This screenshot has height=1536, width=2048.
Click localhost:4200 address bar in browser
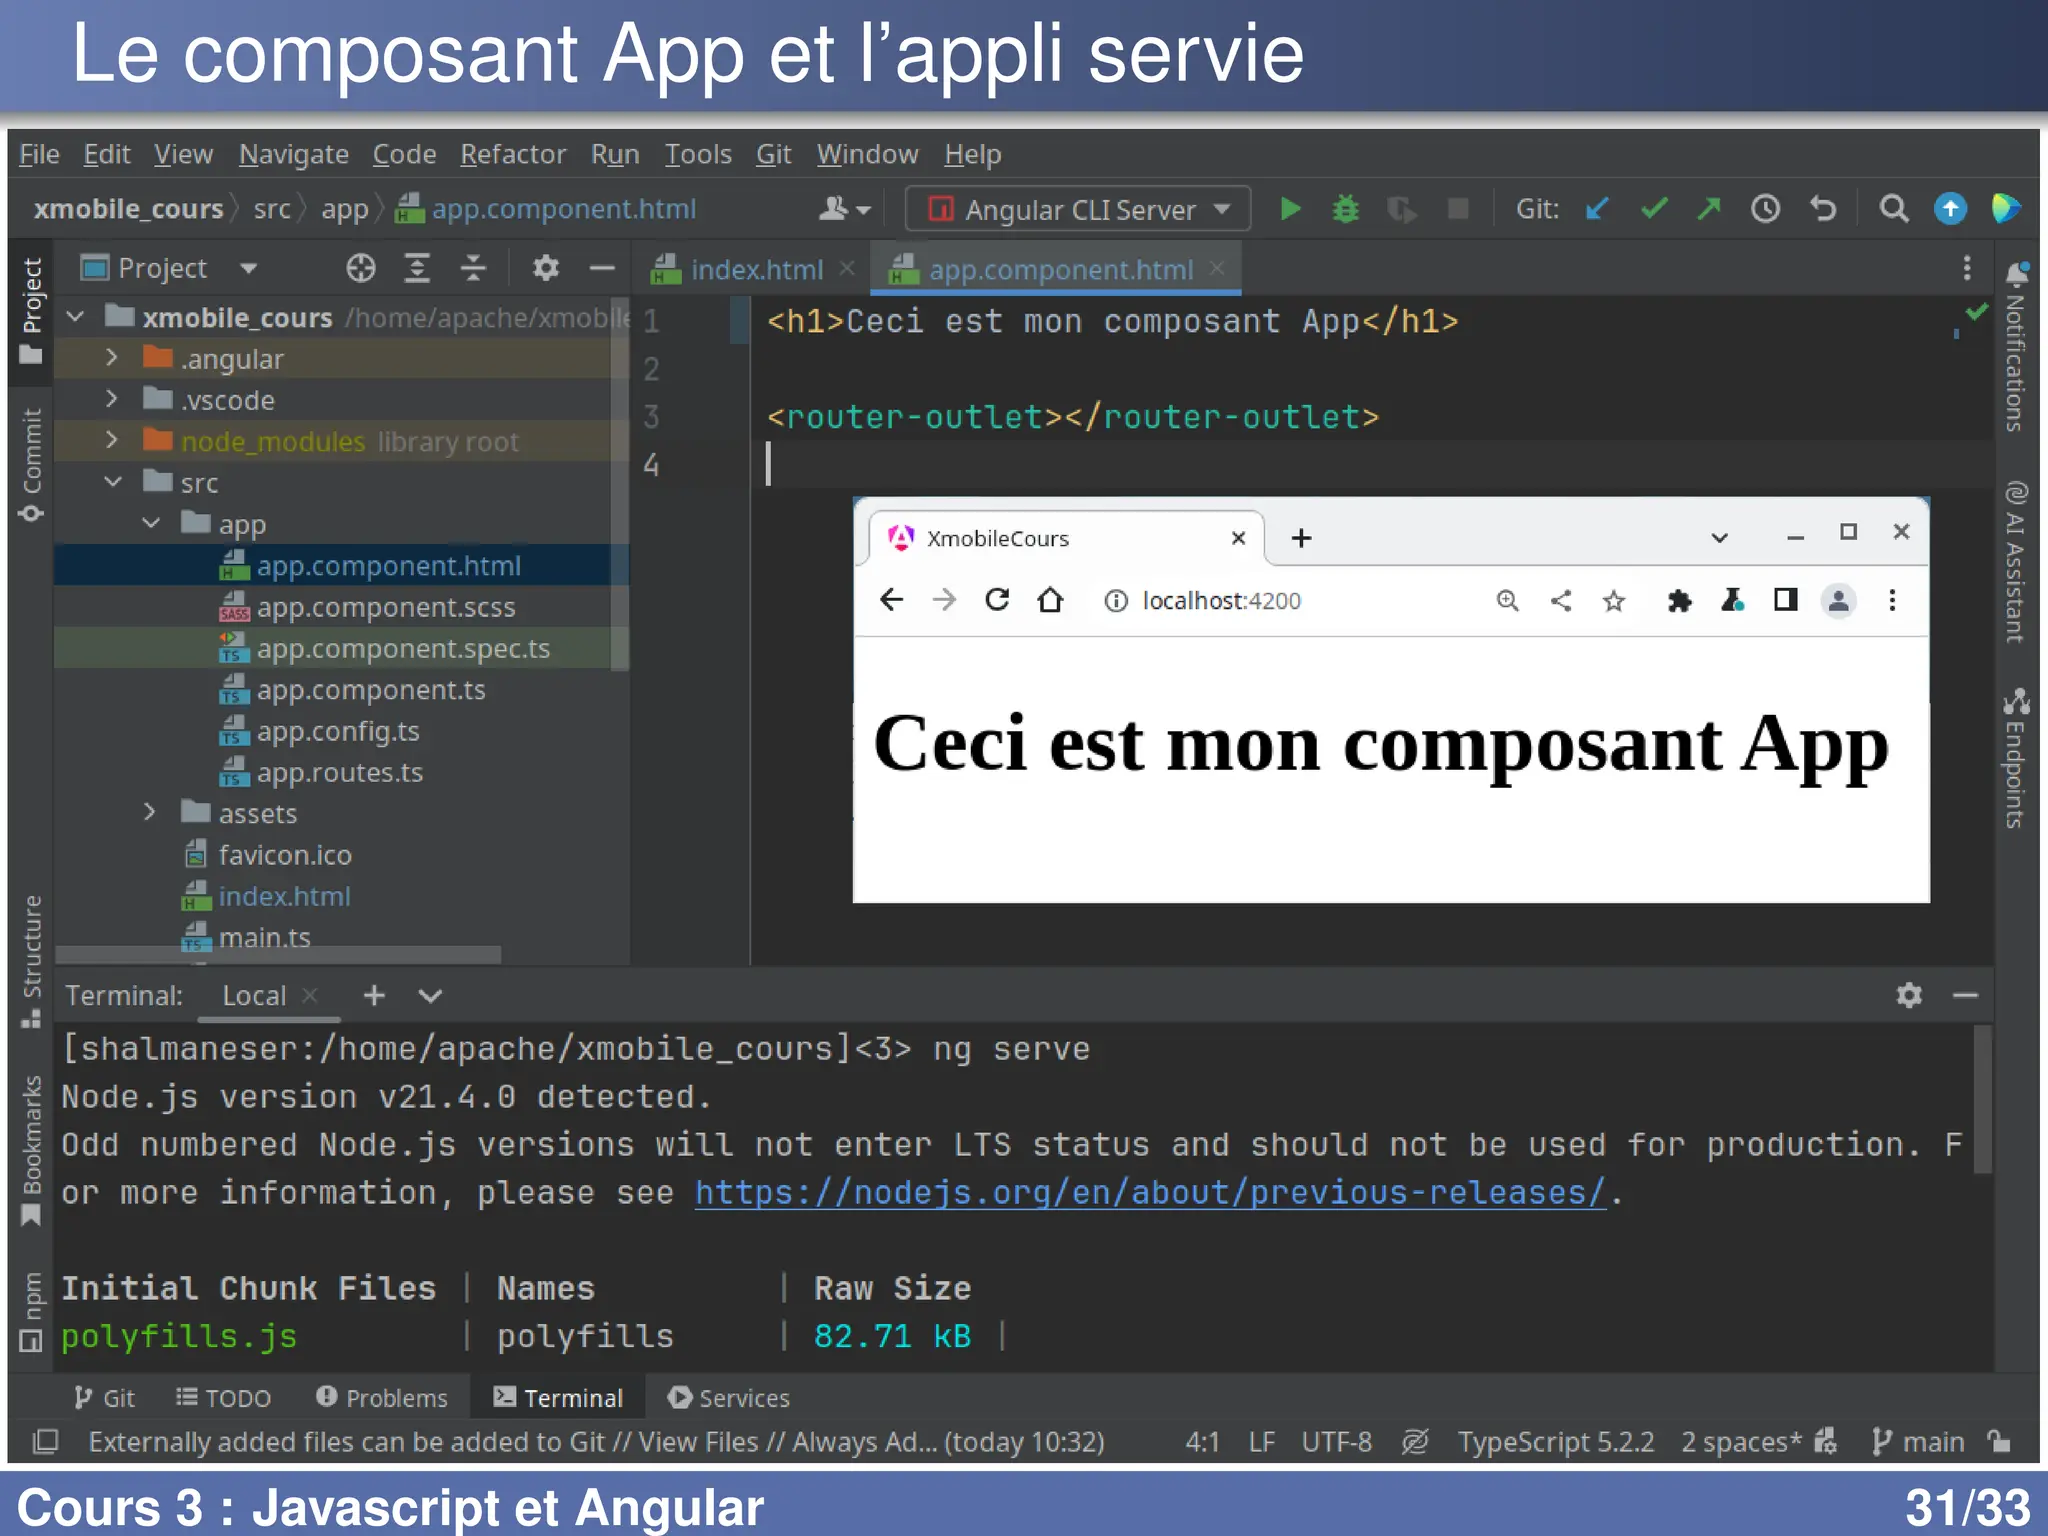pos(1220,600)
